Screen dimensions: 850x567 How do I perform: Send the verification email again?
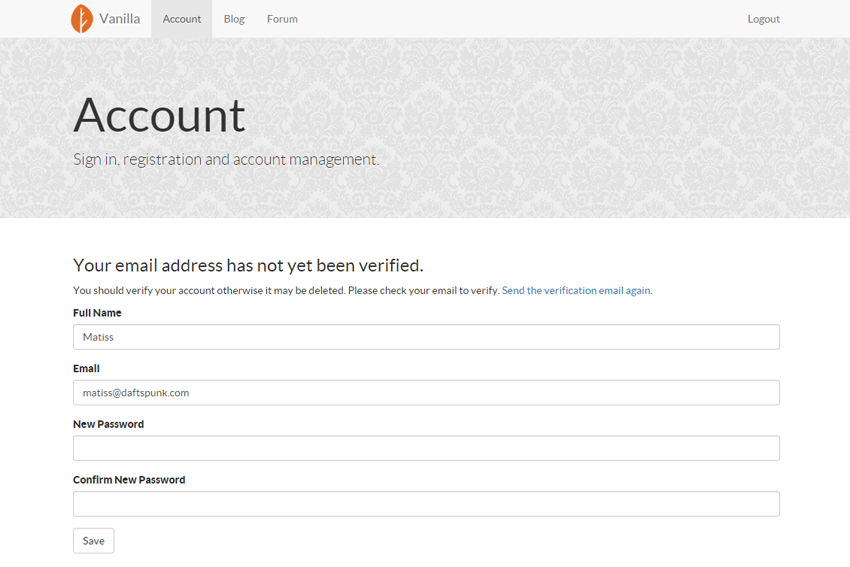(576, 291)
